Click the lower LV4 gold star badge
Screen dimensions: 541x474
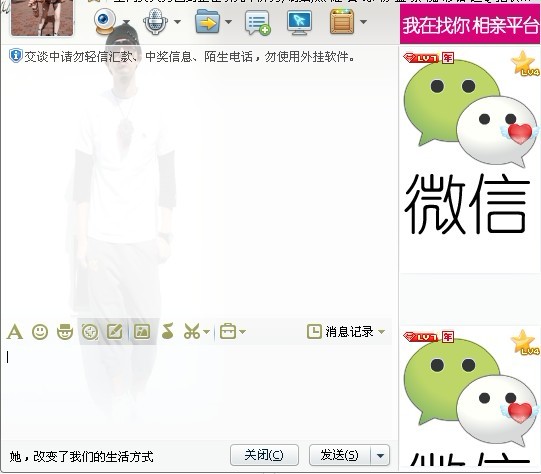coord(524,342)
